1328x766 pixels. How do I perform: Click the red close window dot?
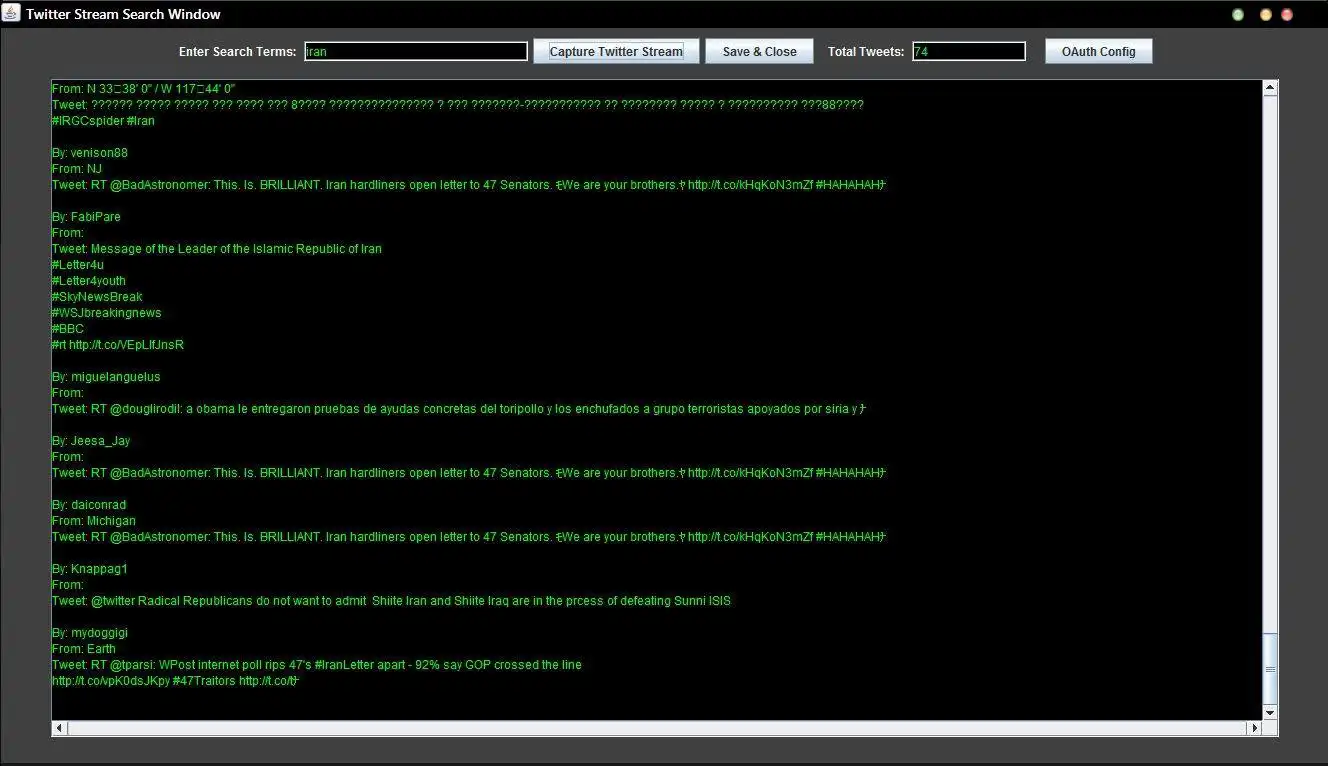[1287, 15]
